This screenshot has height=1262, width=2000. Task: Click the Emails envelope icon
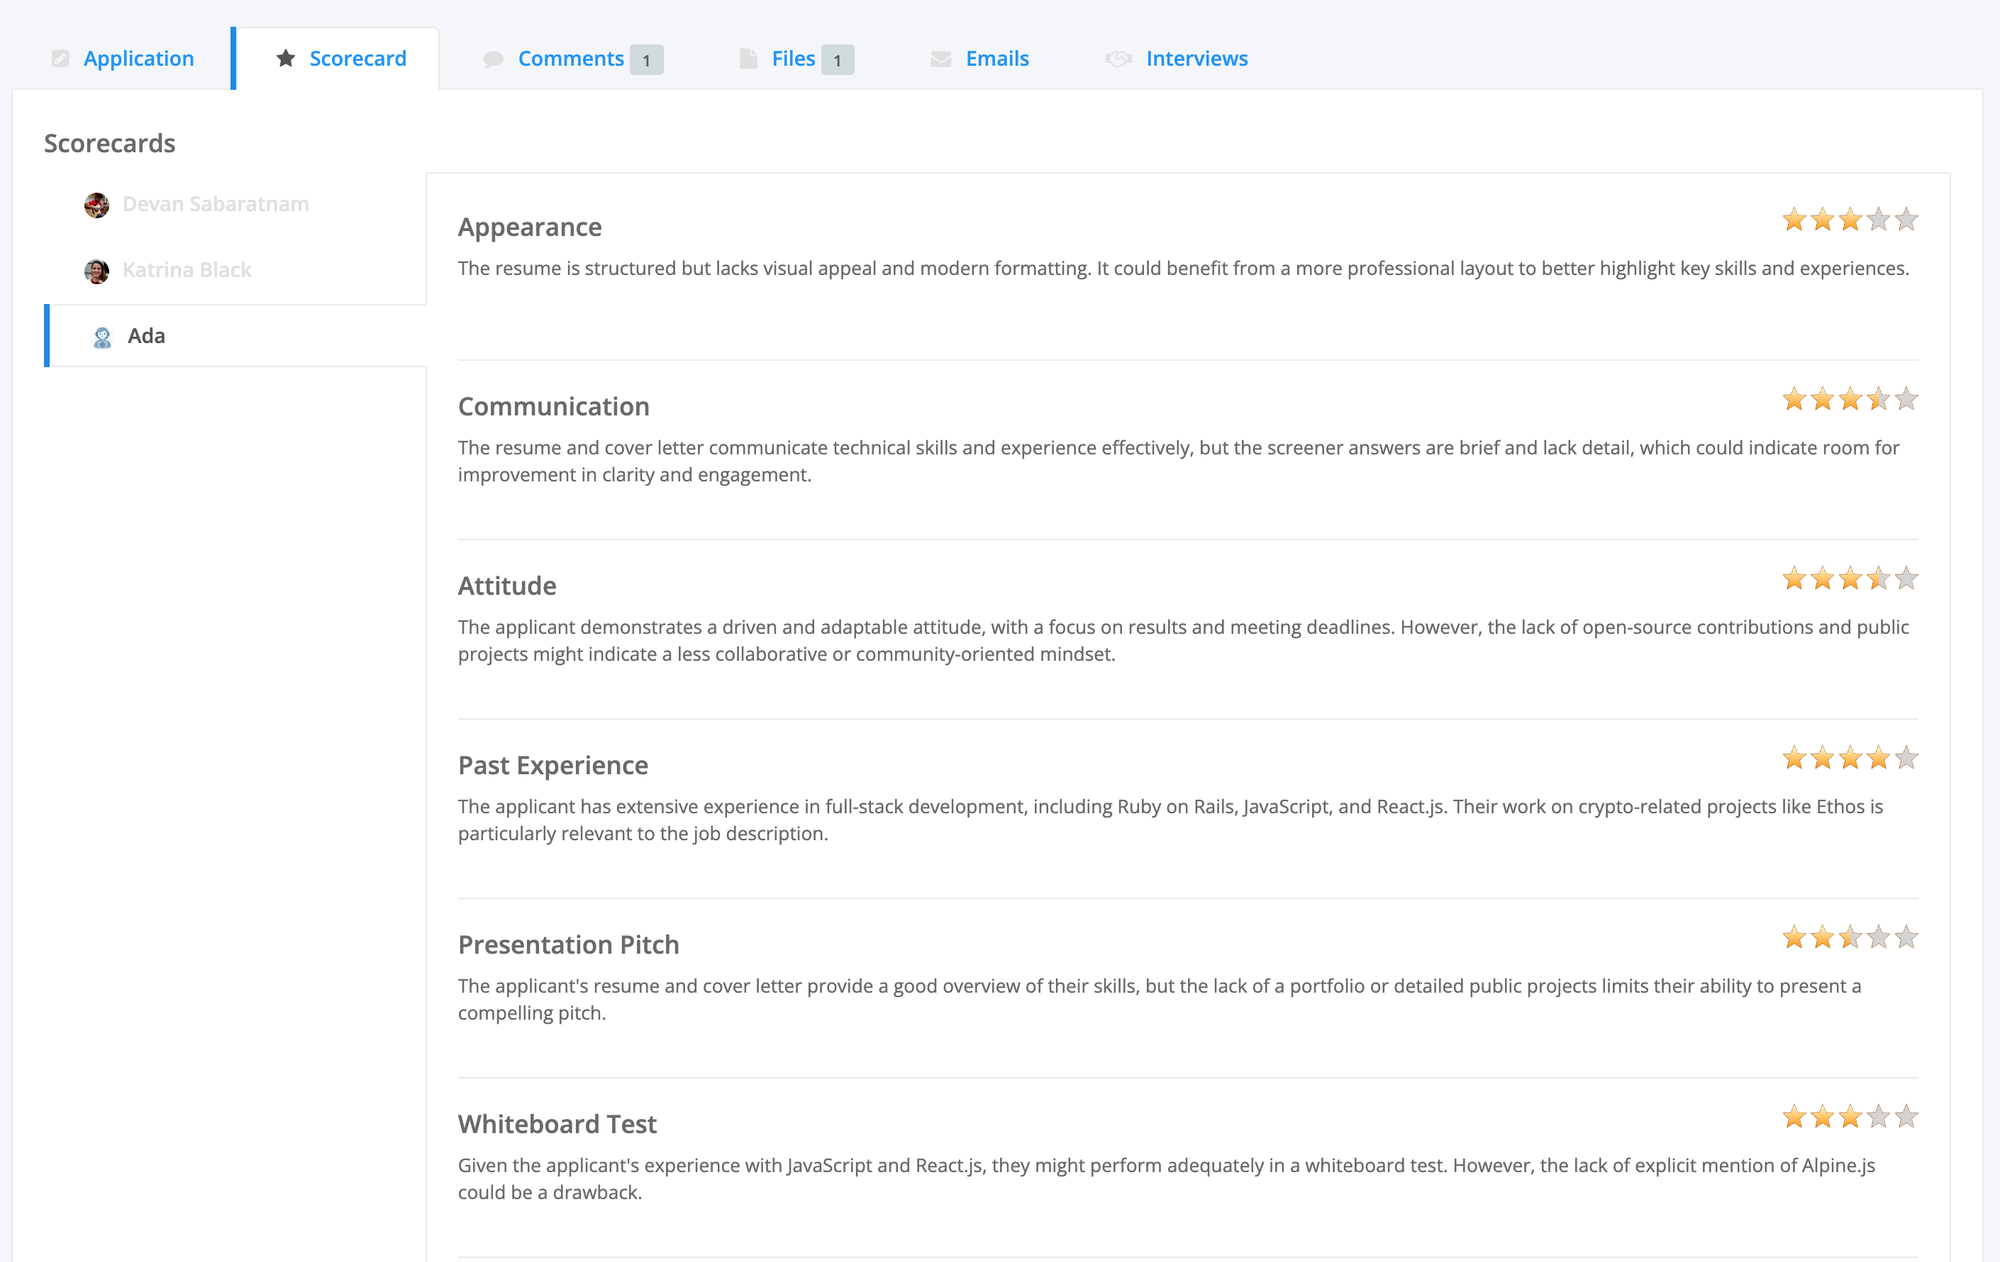pyautogui.click(x=941, y=59)
